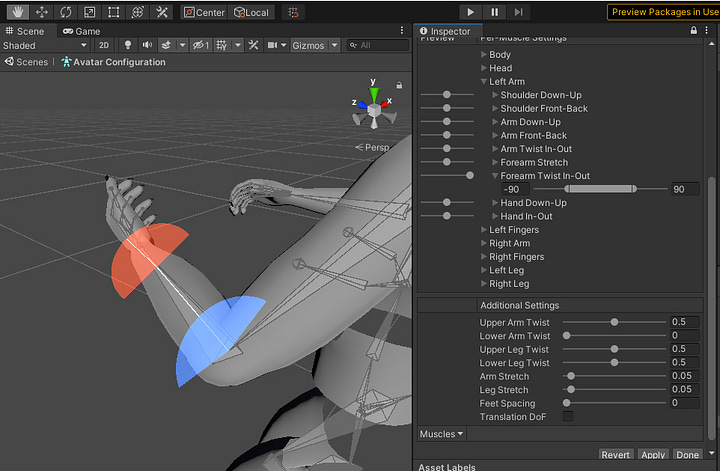Toggle the Local handle rotation

252,12
